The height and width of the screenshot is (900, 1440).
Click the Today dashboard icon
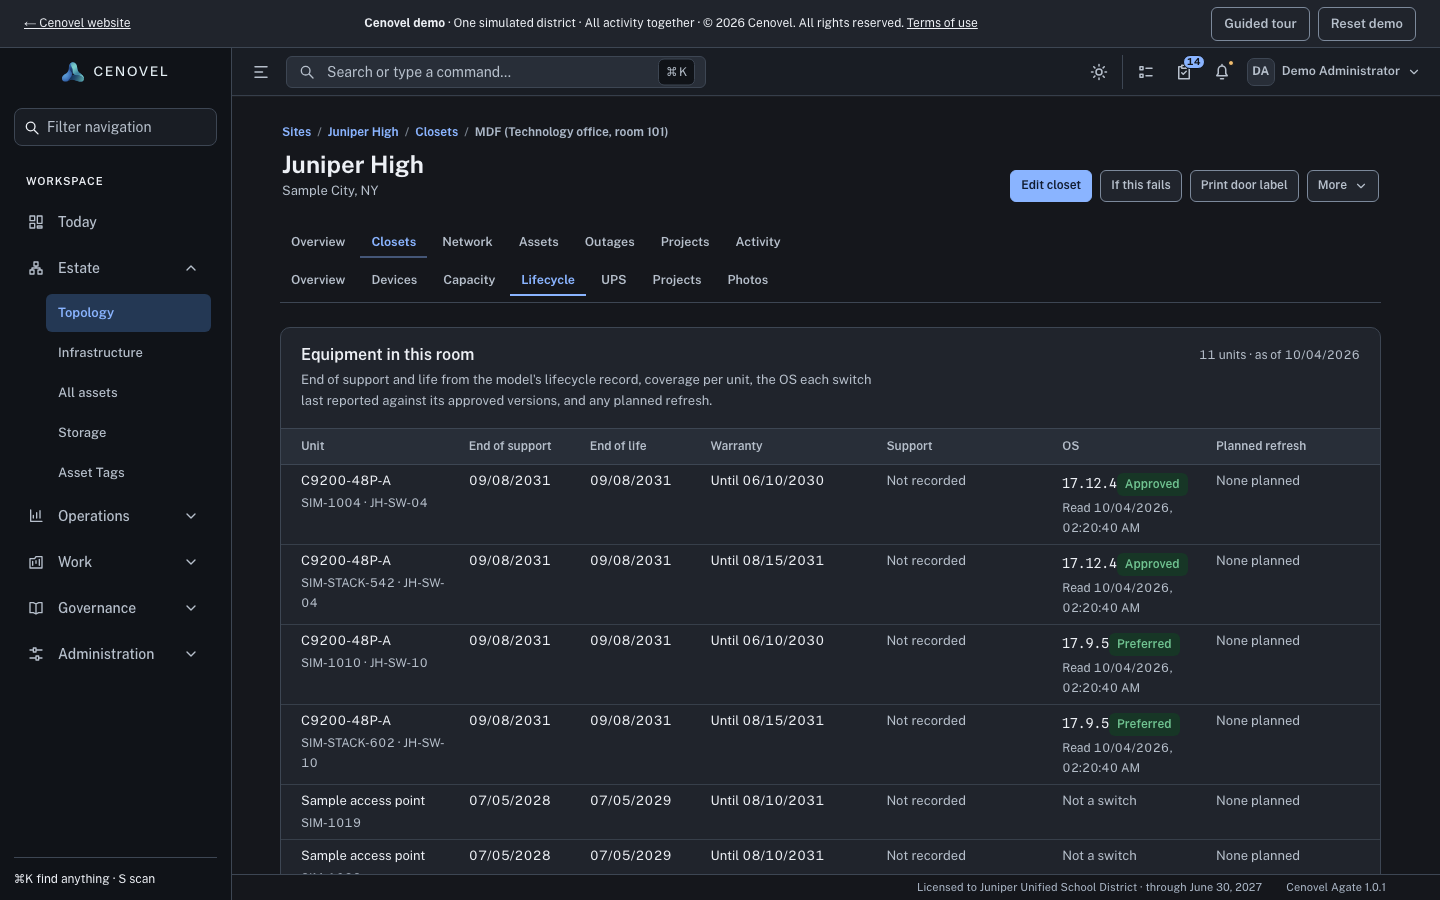(x=36, y=222)
